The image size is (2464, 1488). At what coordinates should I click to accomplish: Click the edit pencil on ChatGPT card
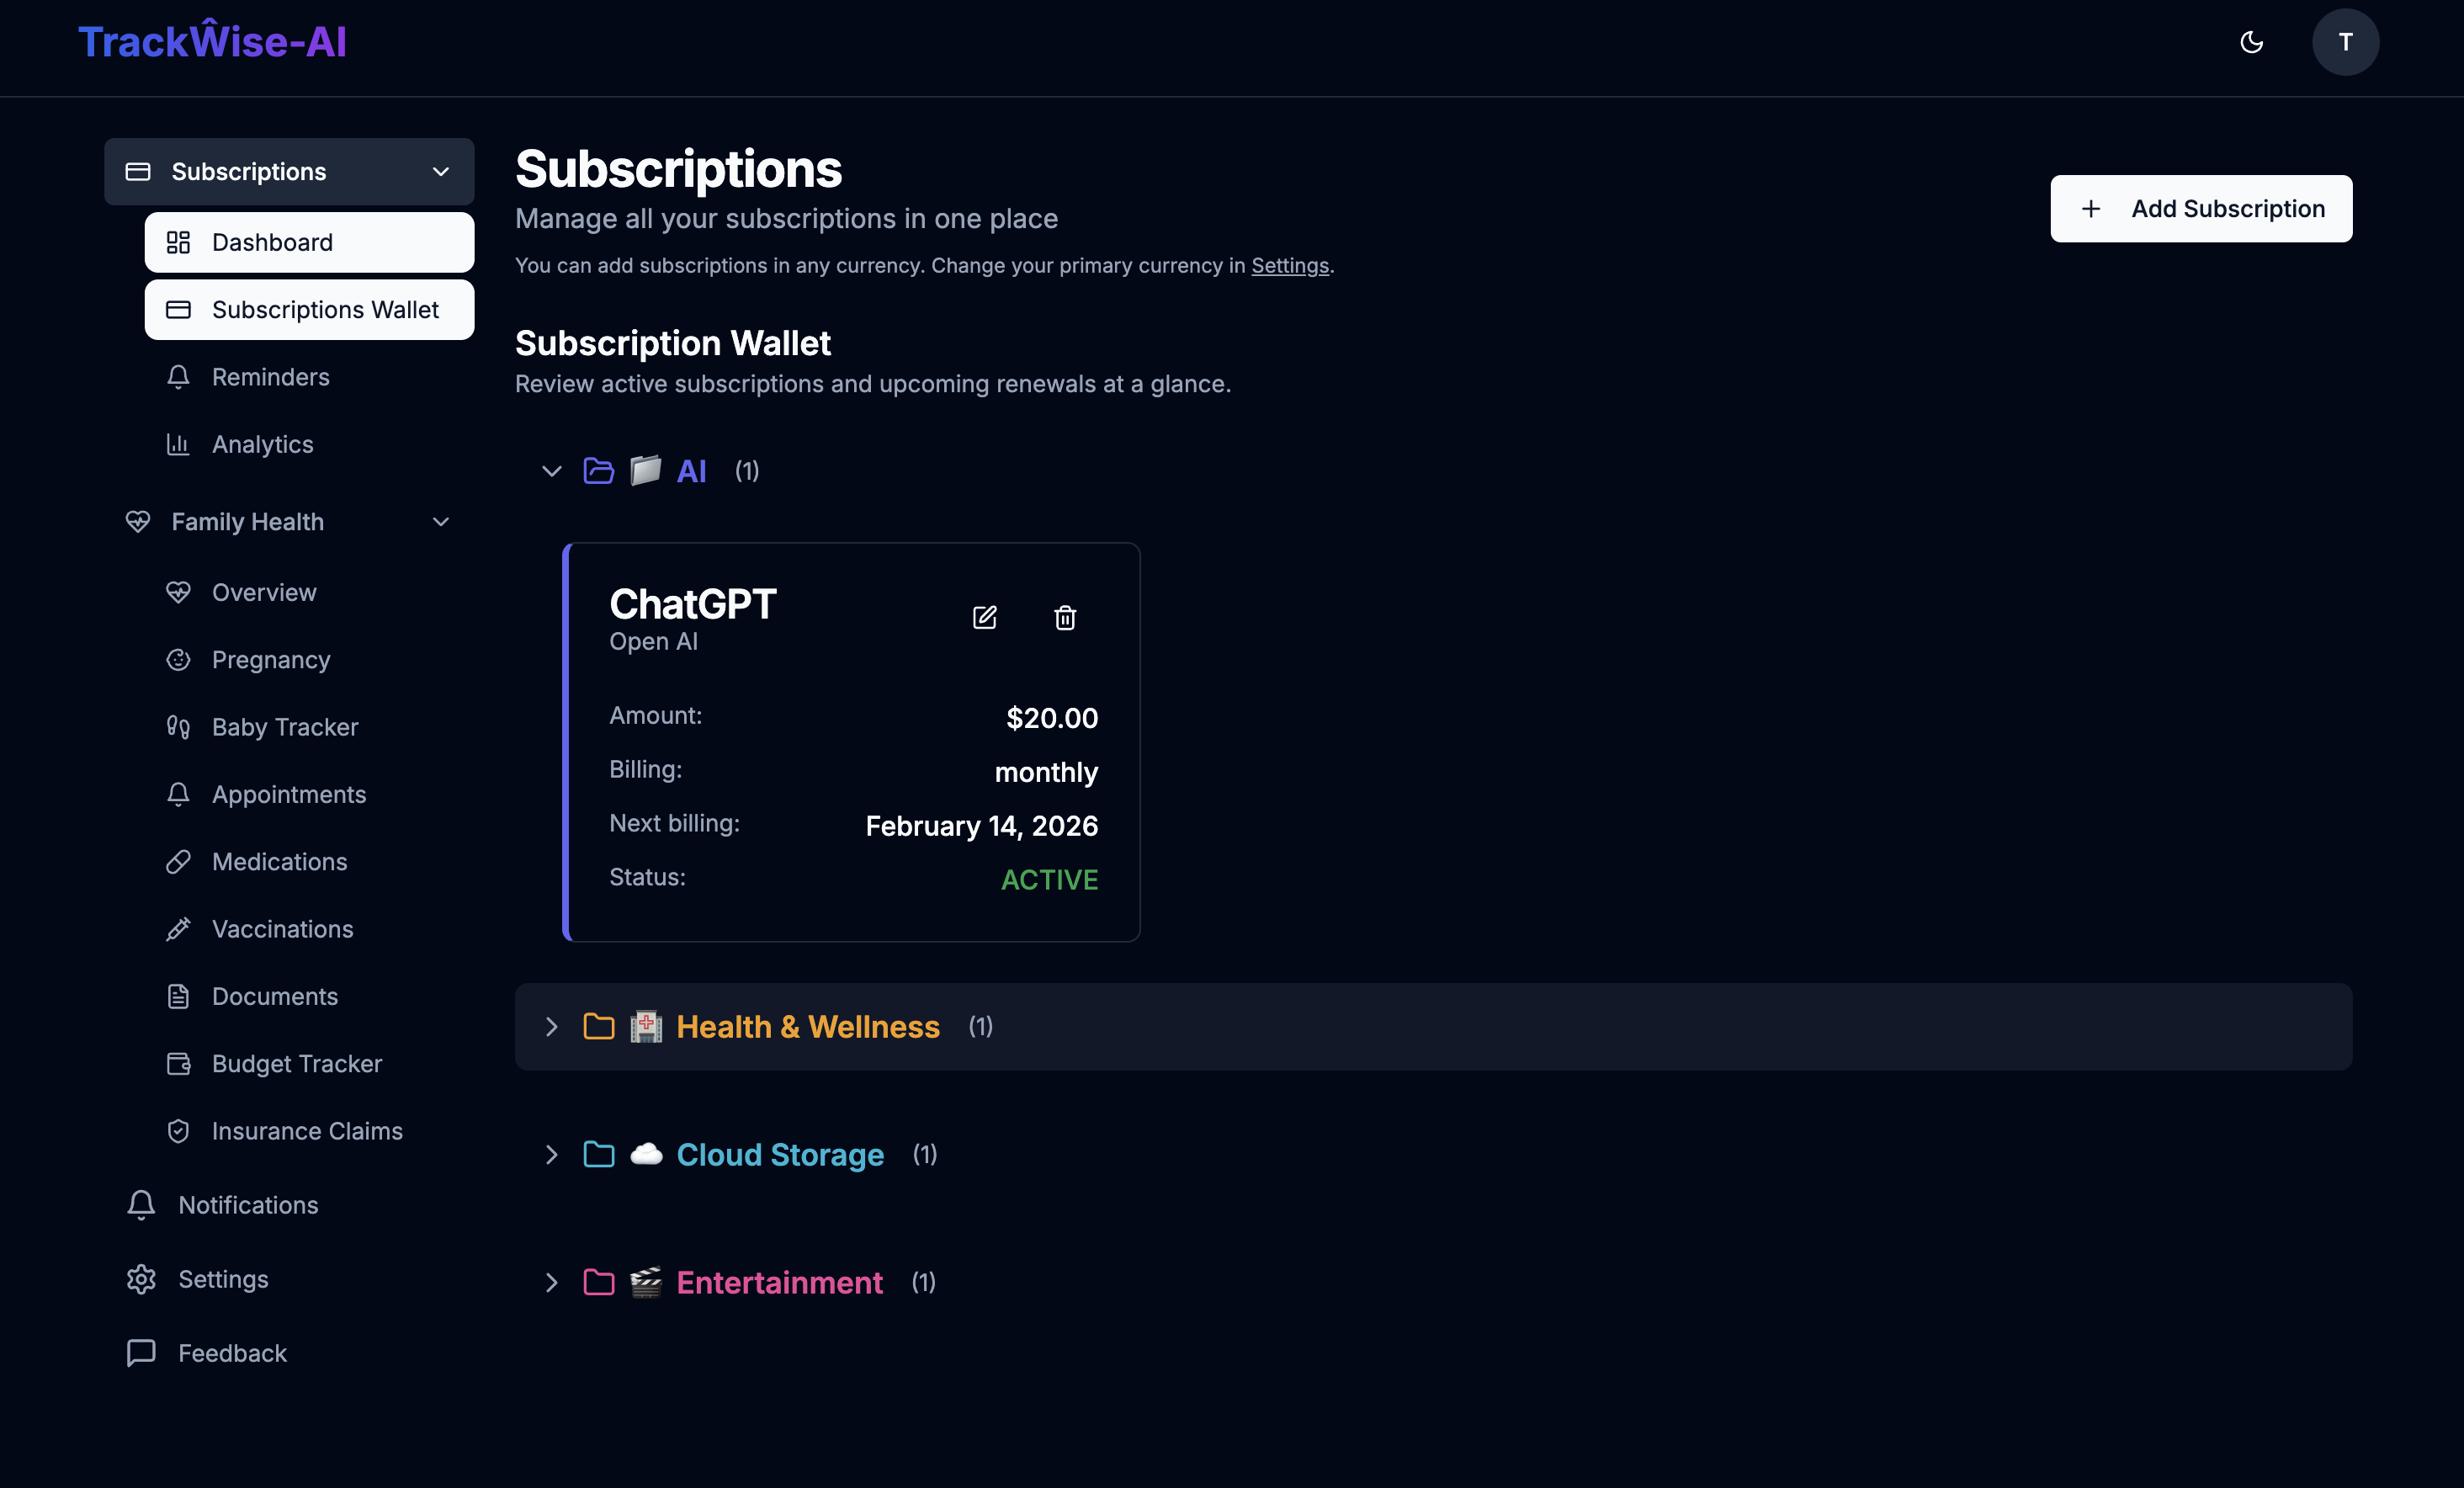(985, 617)
